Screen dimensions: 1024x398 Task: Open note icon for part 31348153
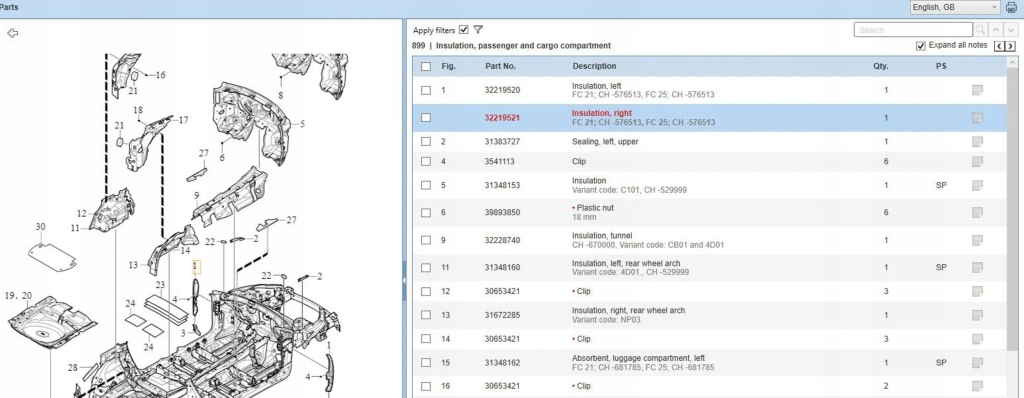coord(977,186)
